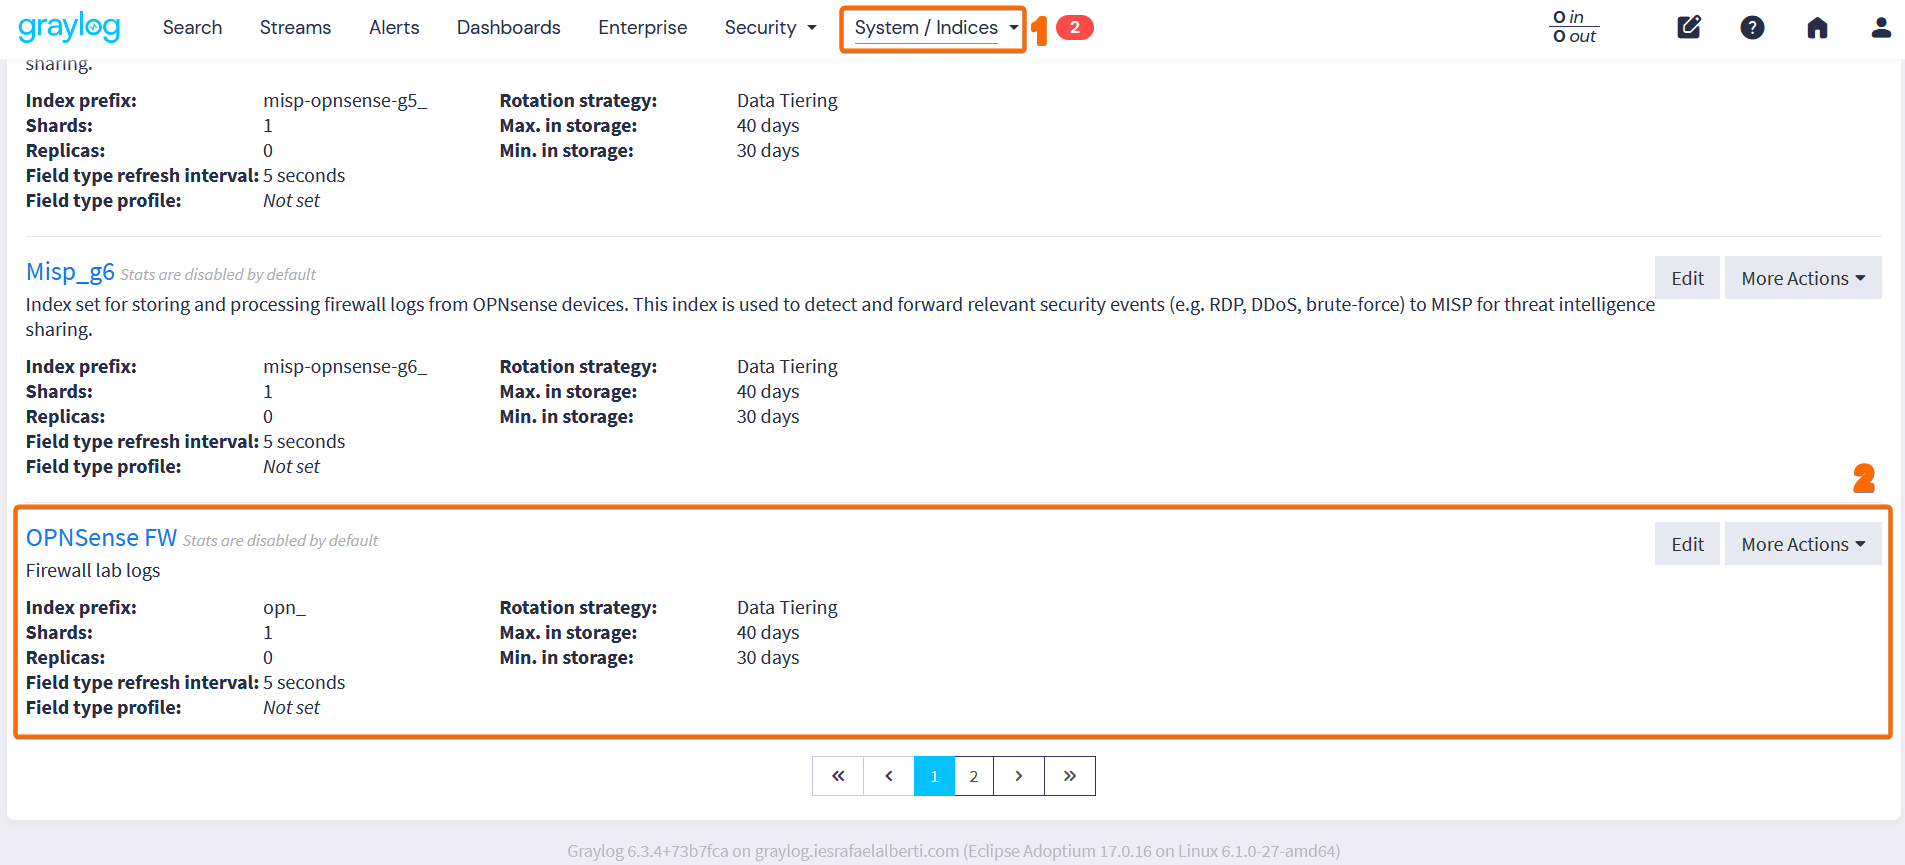Click Data Tiering value under Misp_g6

(x=787, y=366)
